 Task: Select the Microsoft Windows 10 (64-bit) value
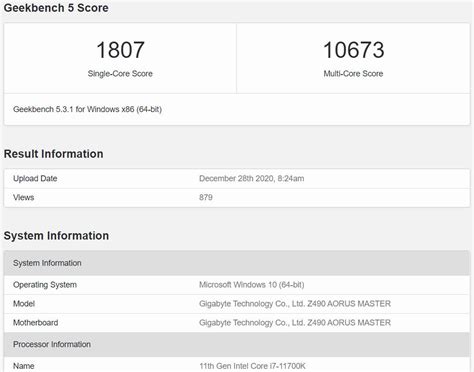pos(252,285)
